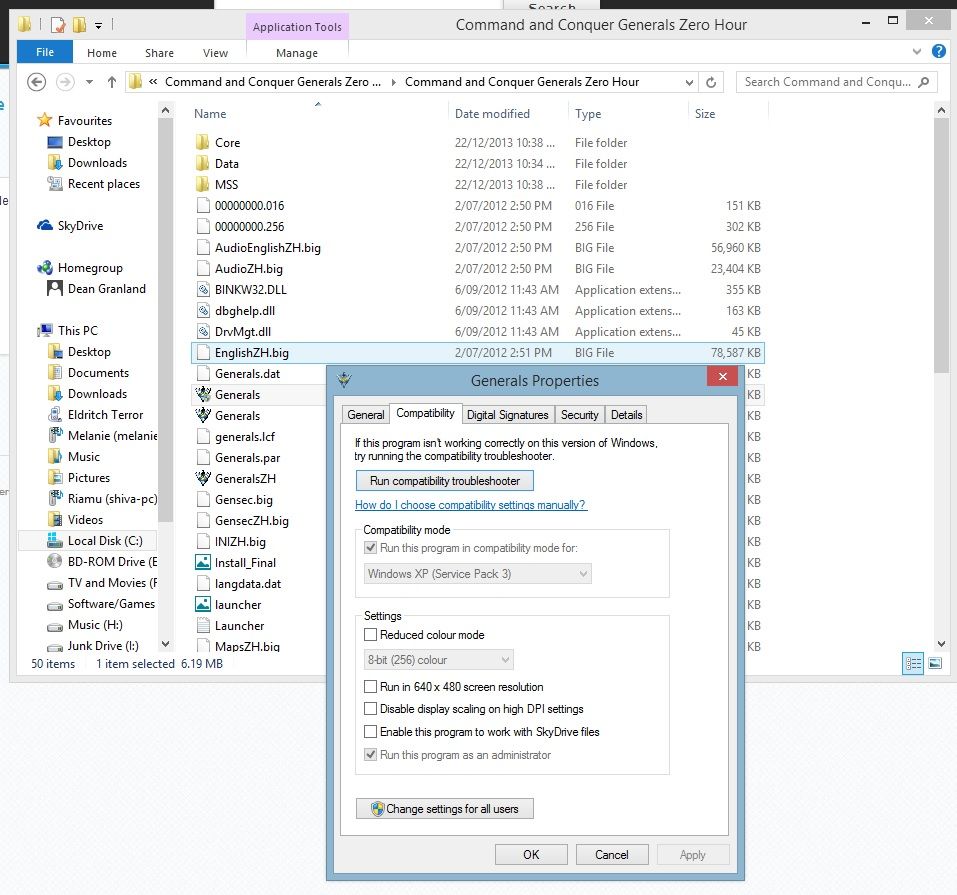Click the search magnifier icon

coord(923,82)
